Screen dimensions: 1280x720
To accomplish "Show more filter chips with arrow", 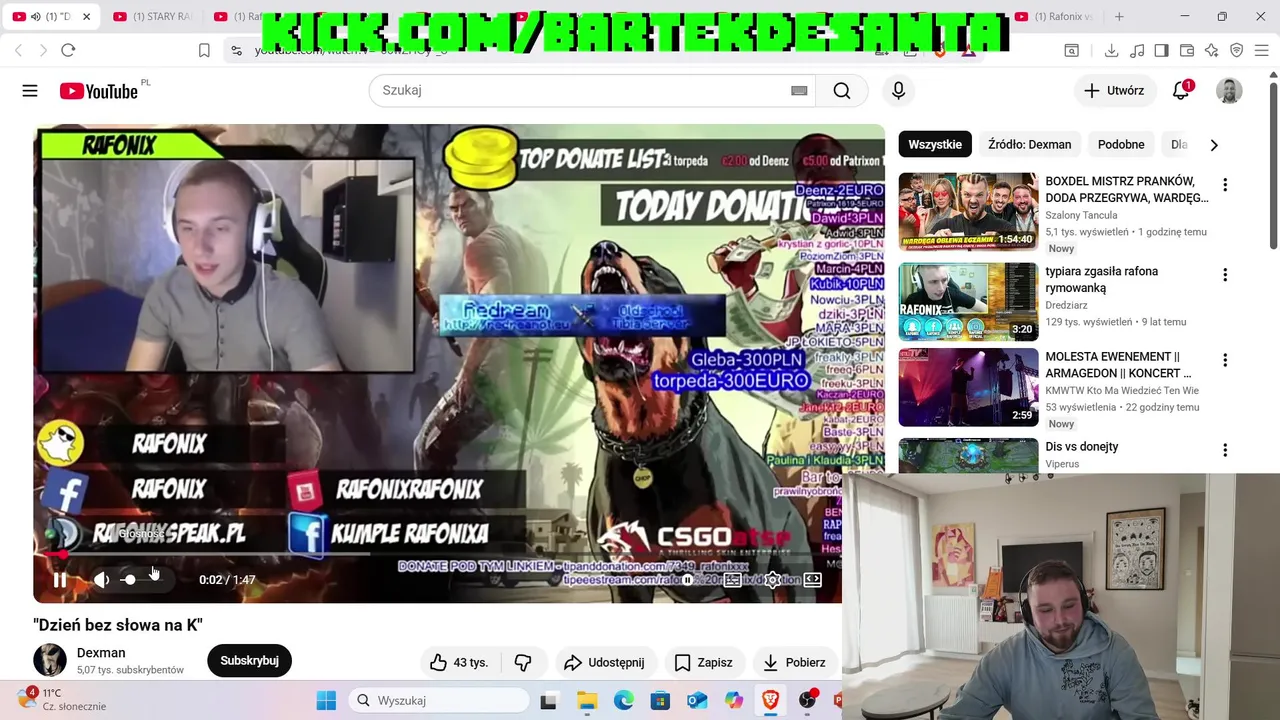I will pos(1214,145).
